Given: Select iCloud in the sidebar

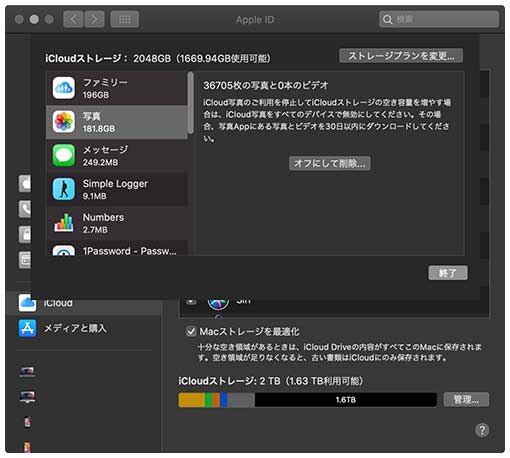Looking at the screenshot, I should coord(83,303).
